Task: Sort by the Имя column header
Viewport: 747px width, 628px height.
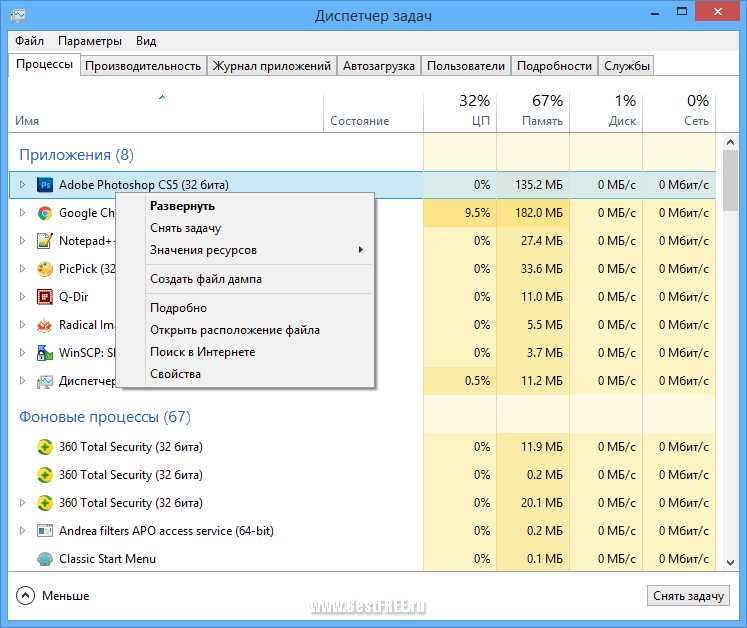Action: pos(166,111)
